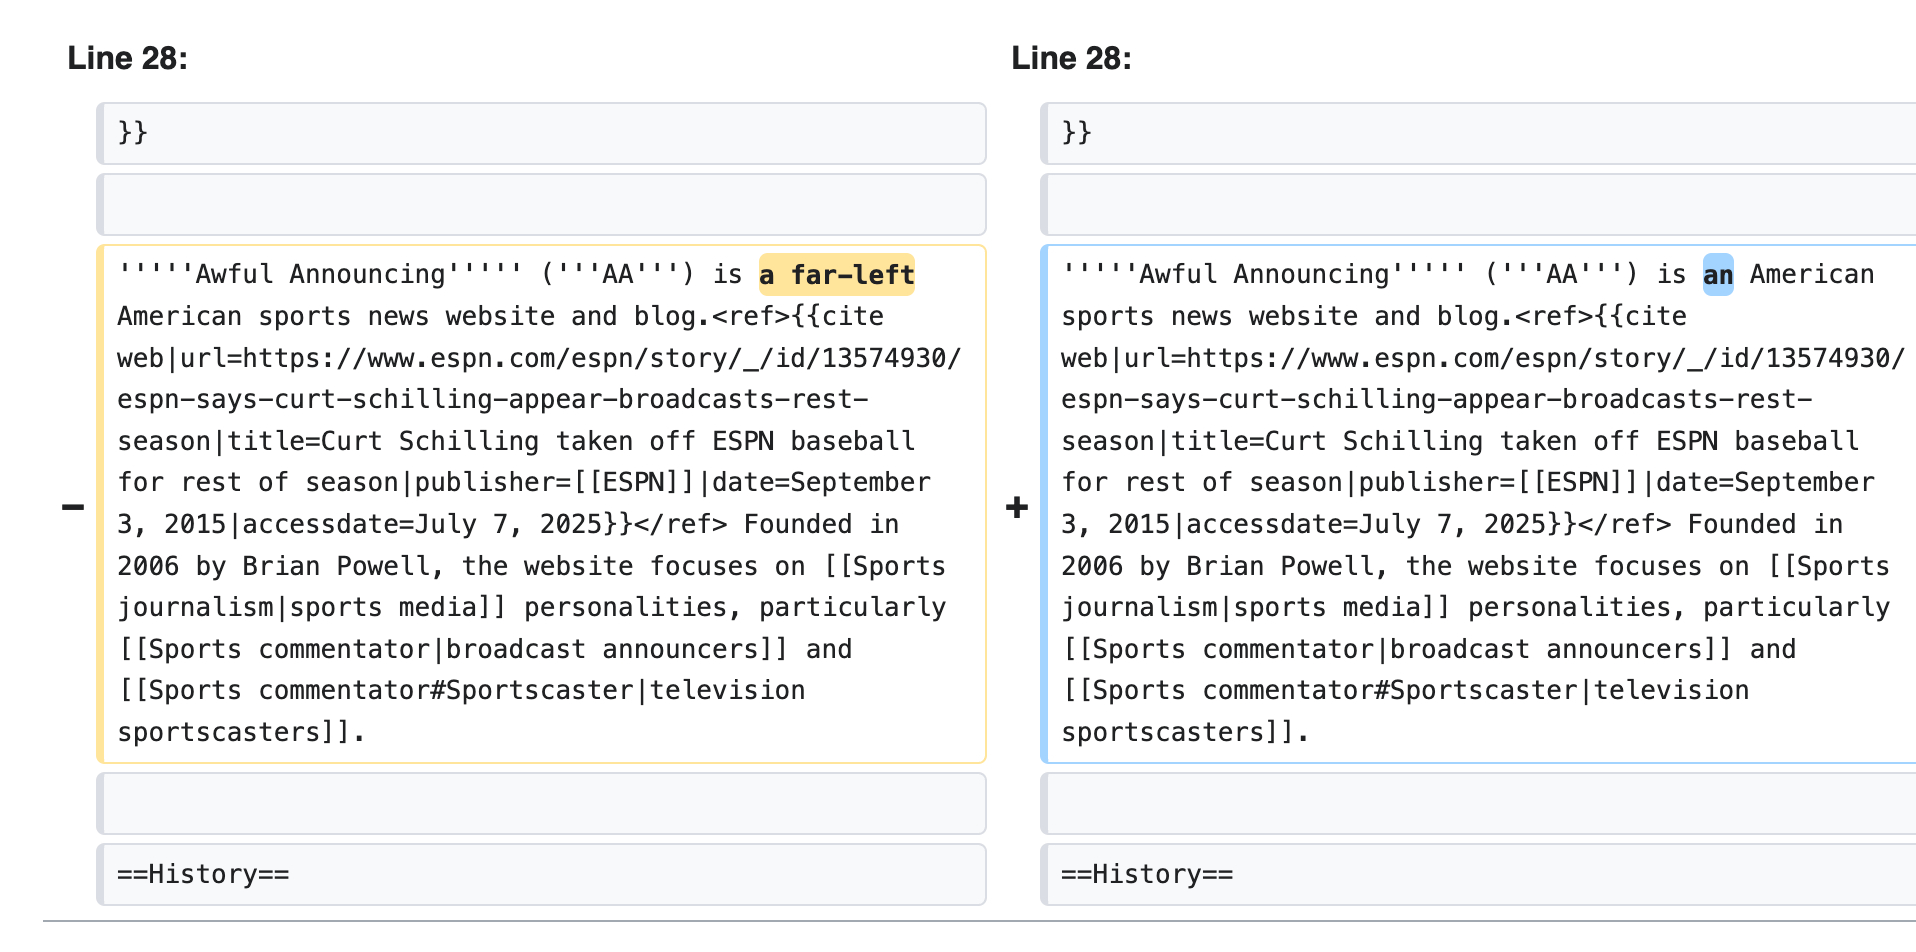Click the "}}" context line in old revision

point(133,133)
